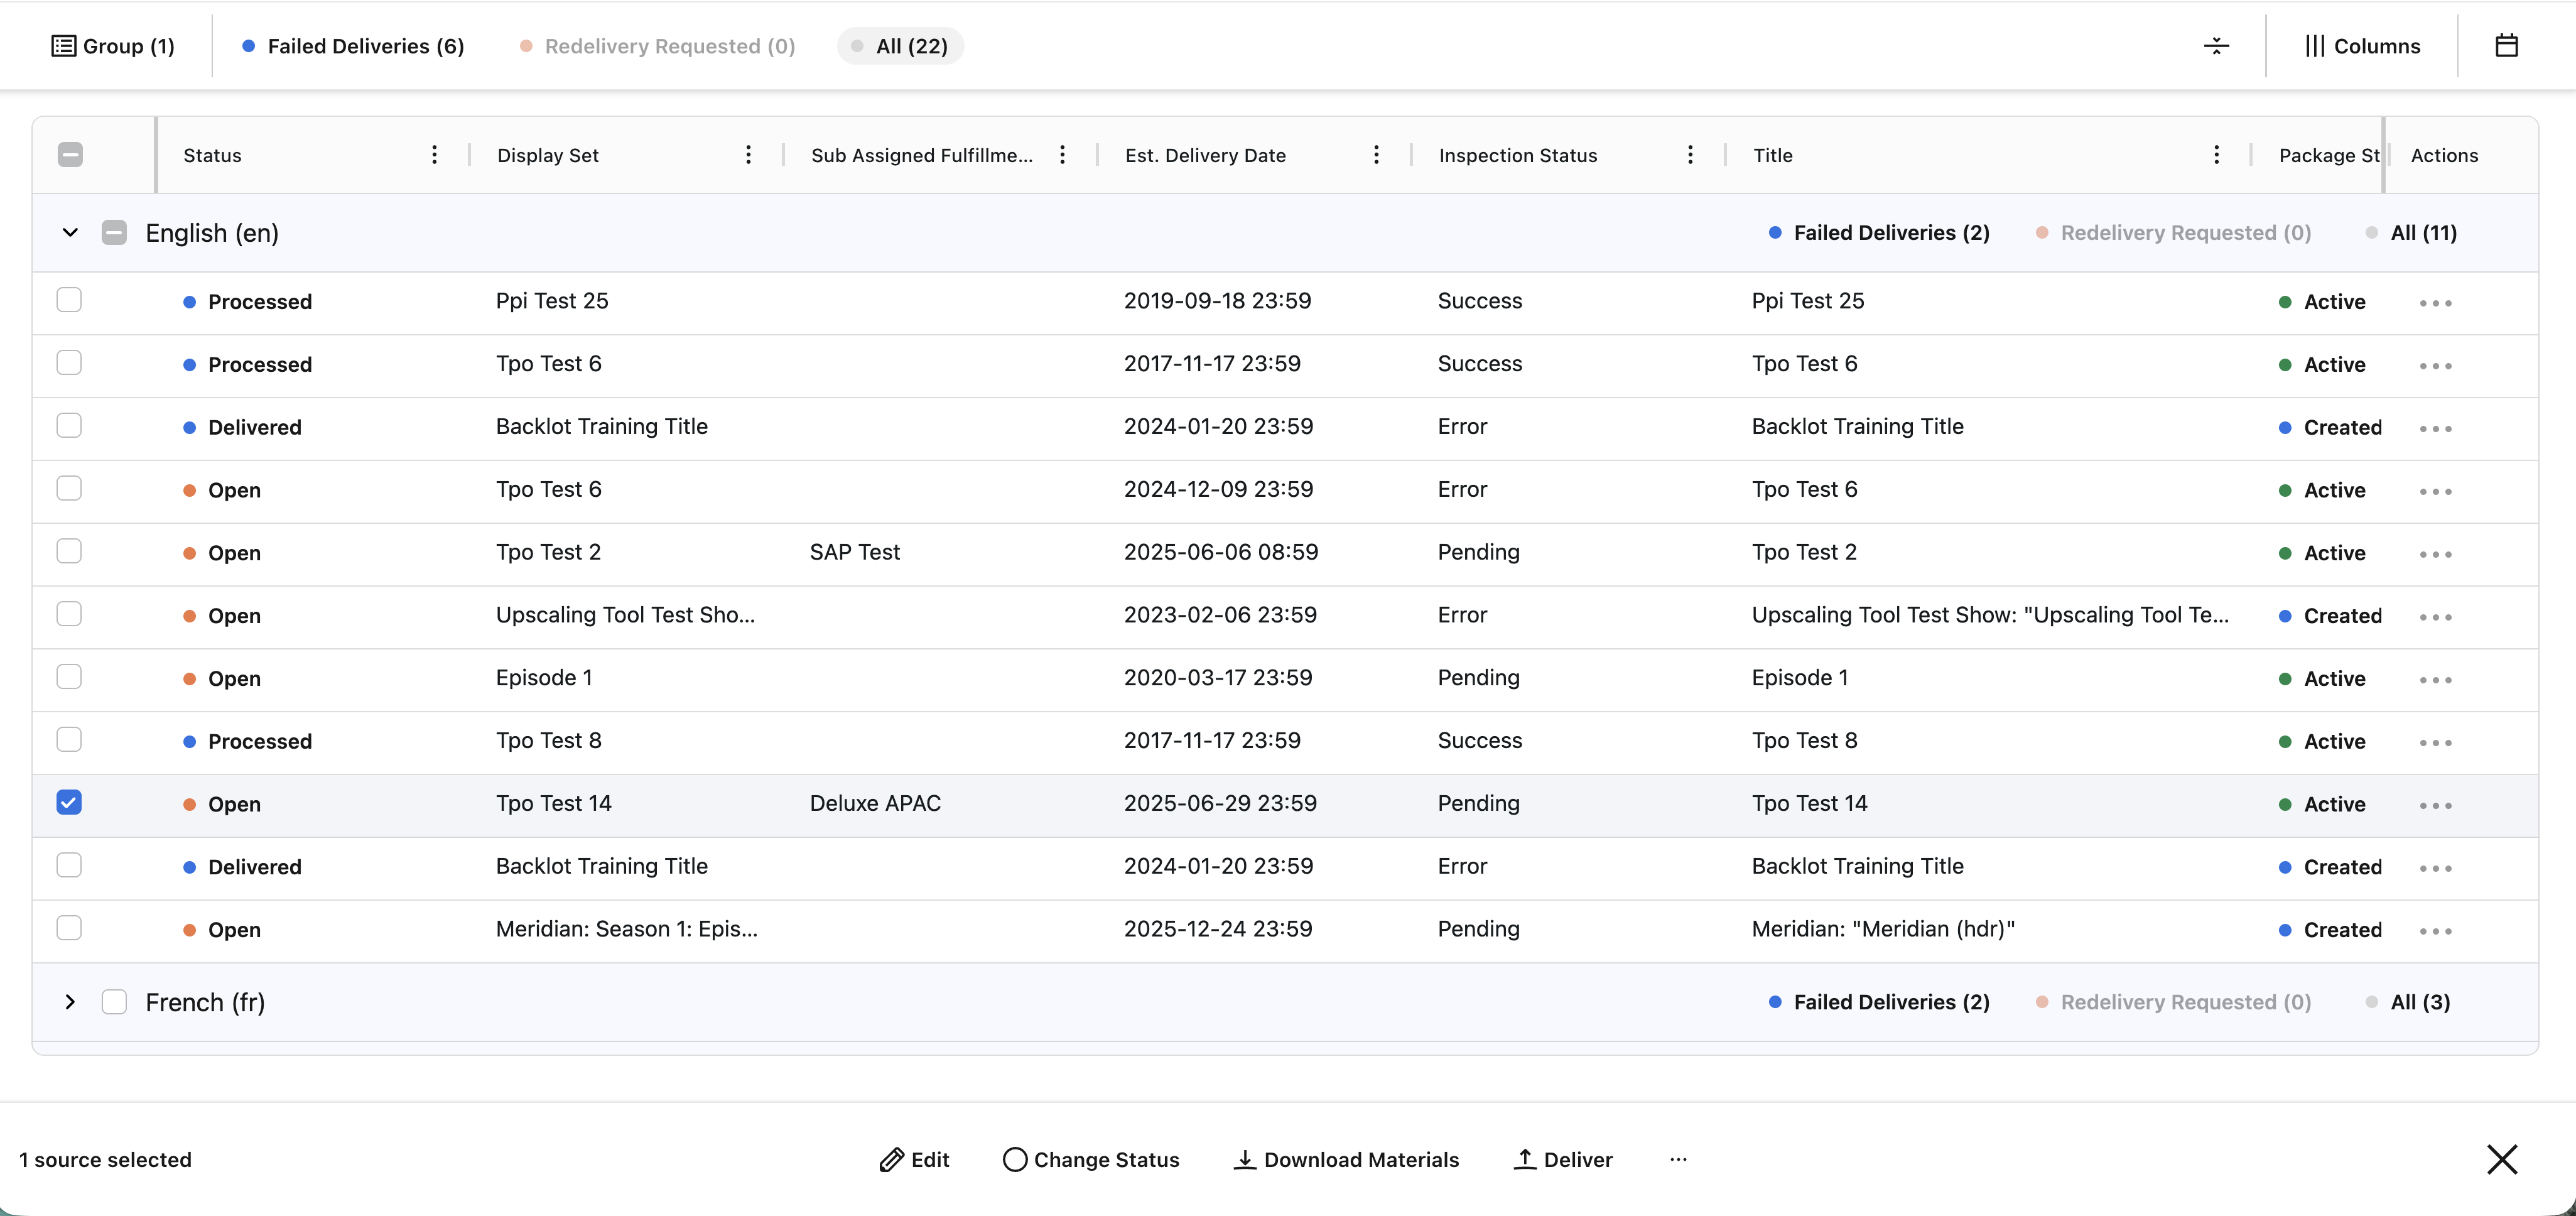Image resolution: width=2576 pixels, height=1216 pixels.
Task: Click the Deliver button in footer
Action: click(x=1563, y=1160)
